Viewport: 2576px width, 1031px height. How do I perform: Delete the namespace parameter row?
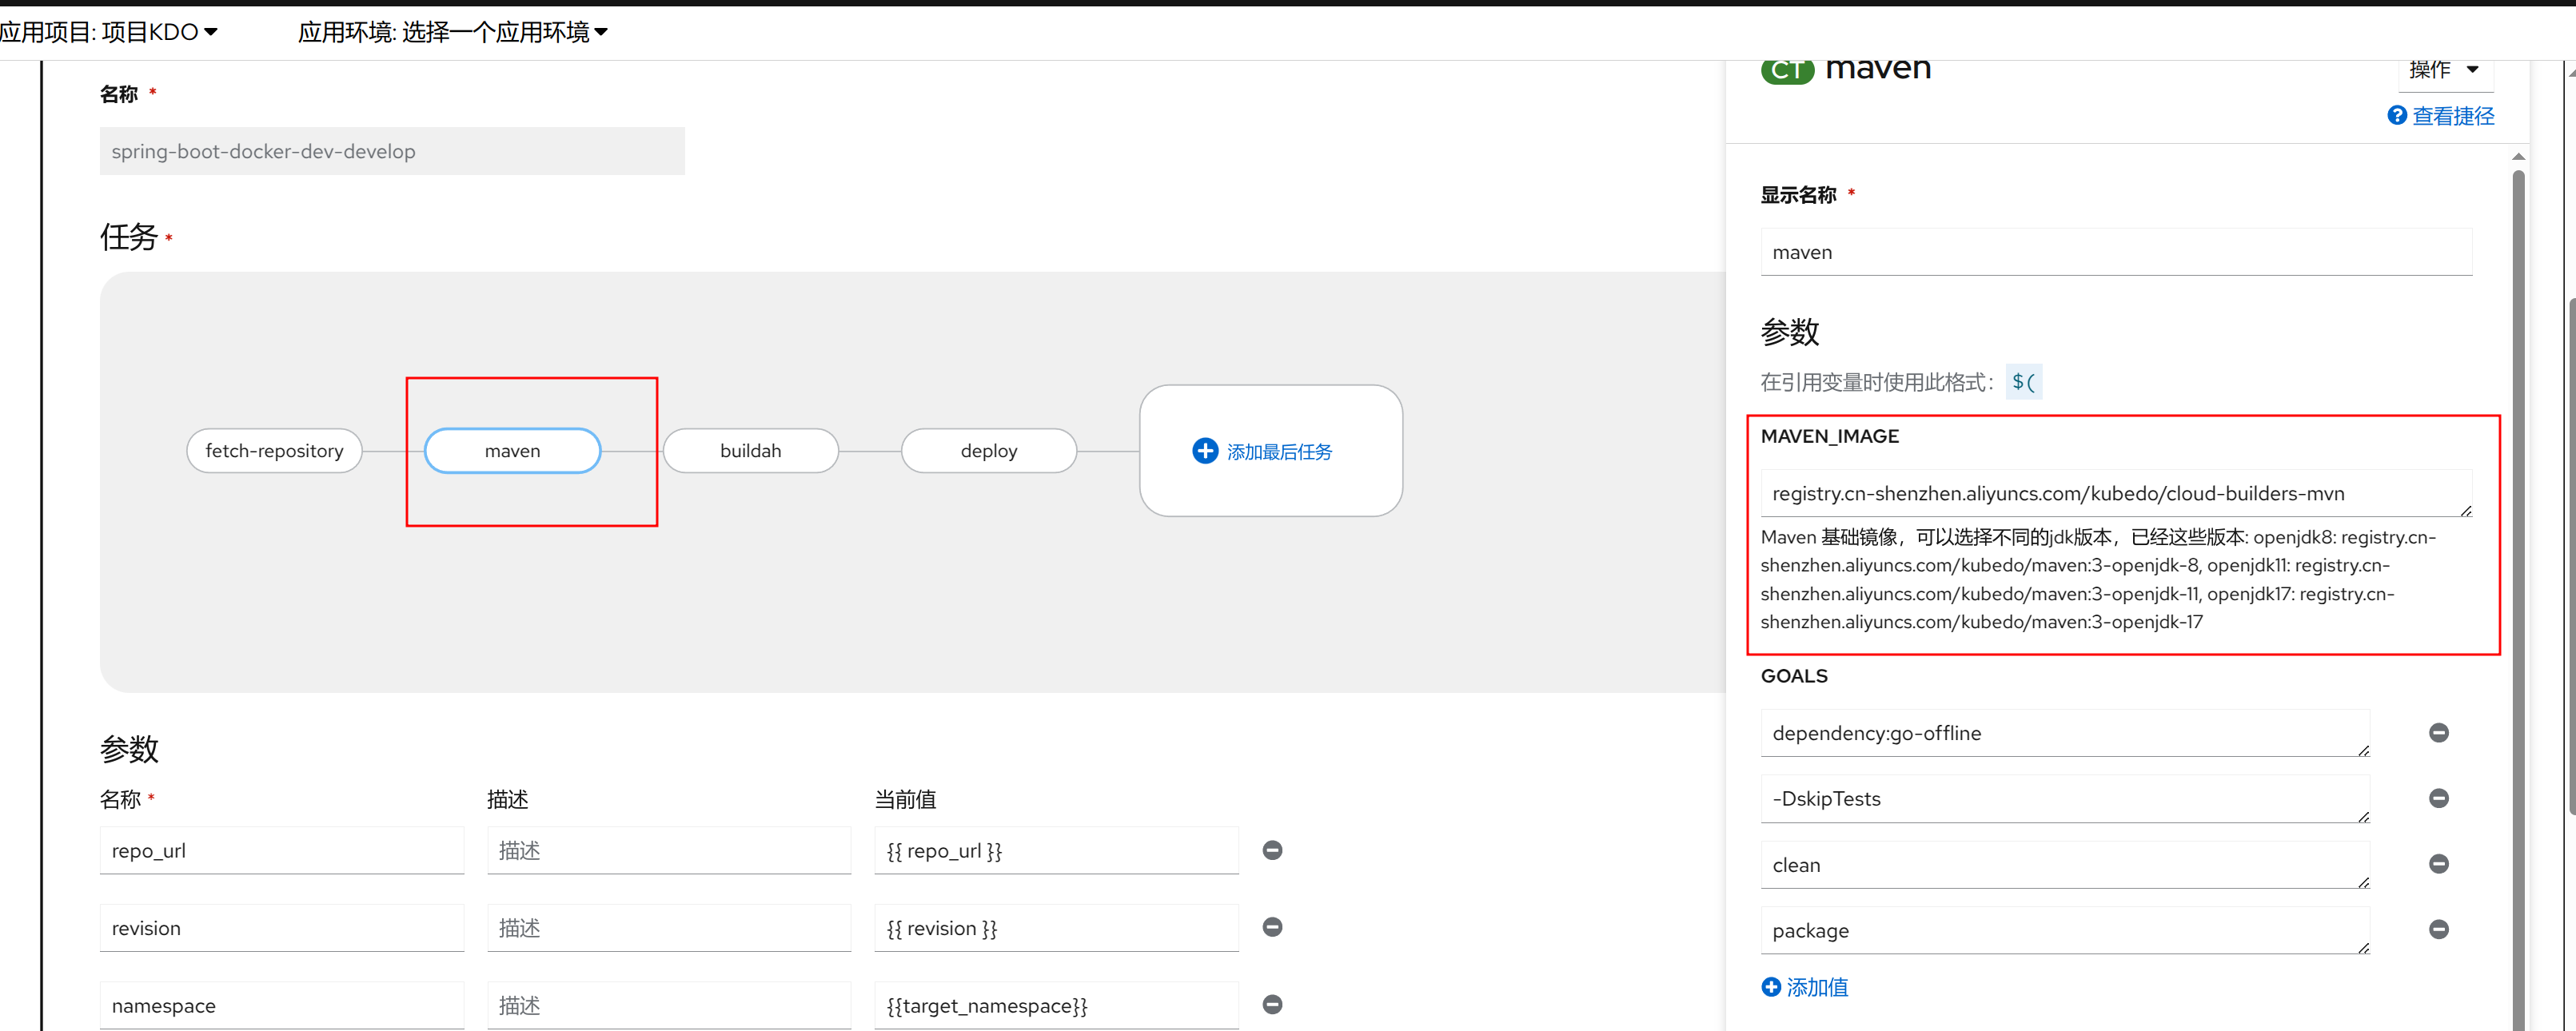(x=1272, y=1004)
